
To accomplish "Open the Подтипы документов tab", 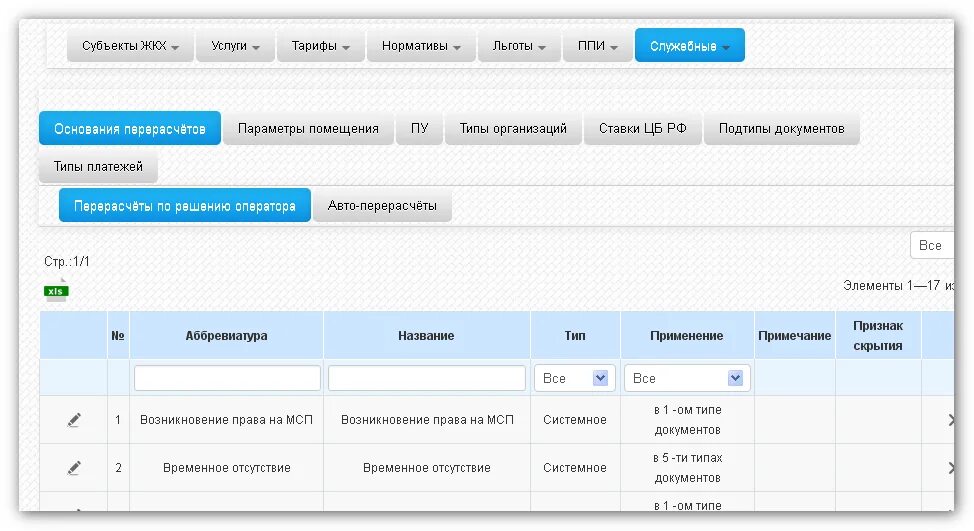I will click(x=781, y=129).
